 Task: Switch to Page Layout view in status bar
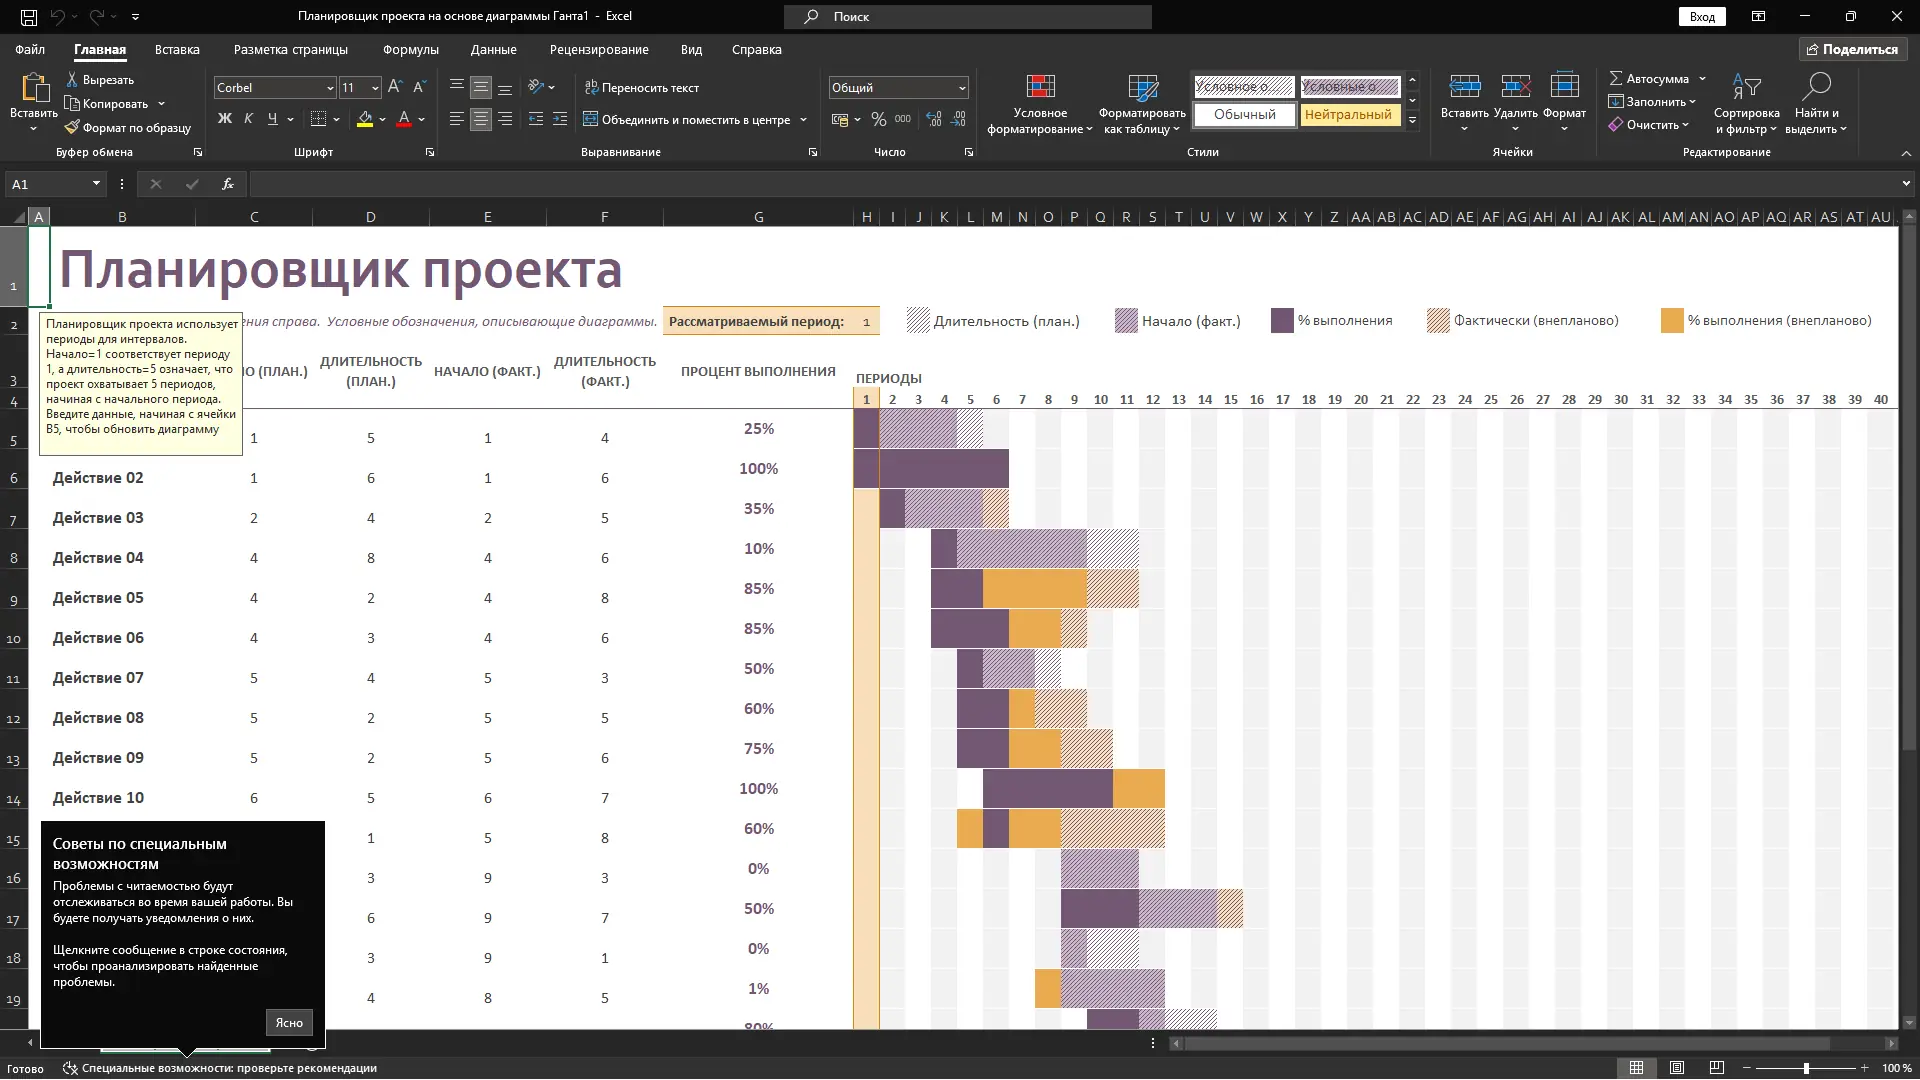pyautogui.click(x=1677, y=1068)
